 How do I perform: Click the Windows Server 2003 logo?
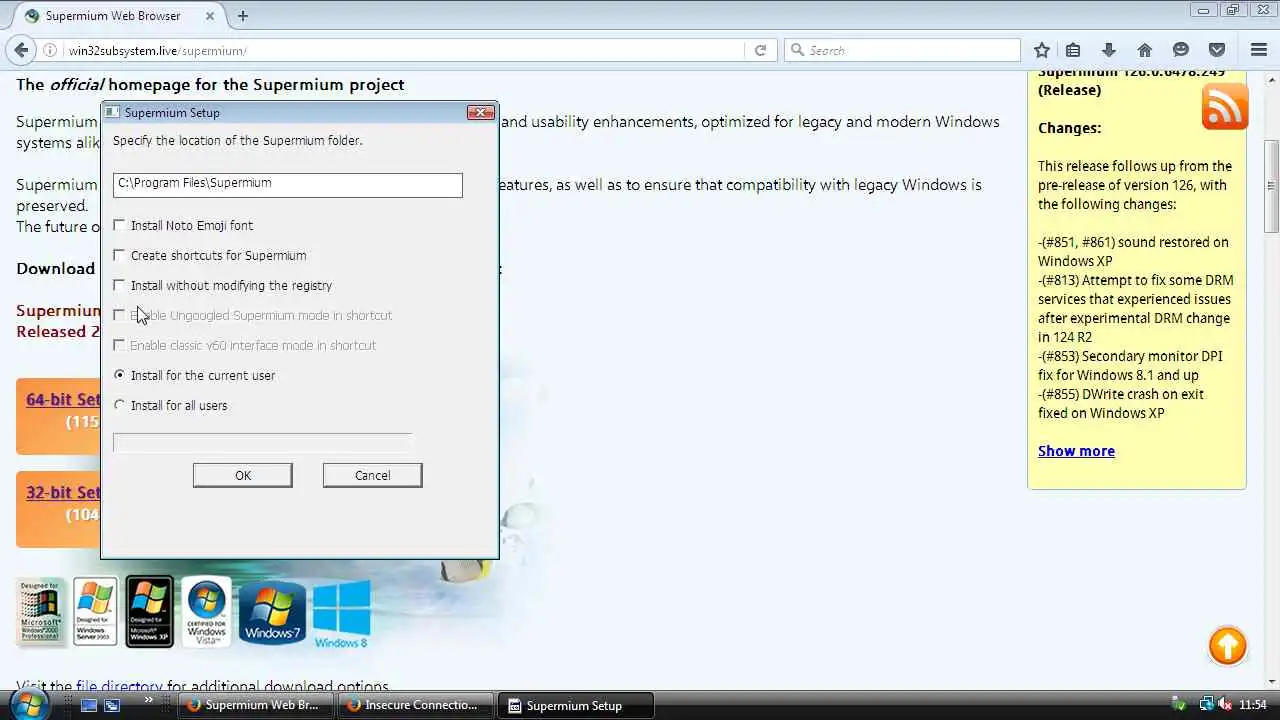pyautogui.click(x=95, y=612)
